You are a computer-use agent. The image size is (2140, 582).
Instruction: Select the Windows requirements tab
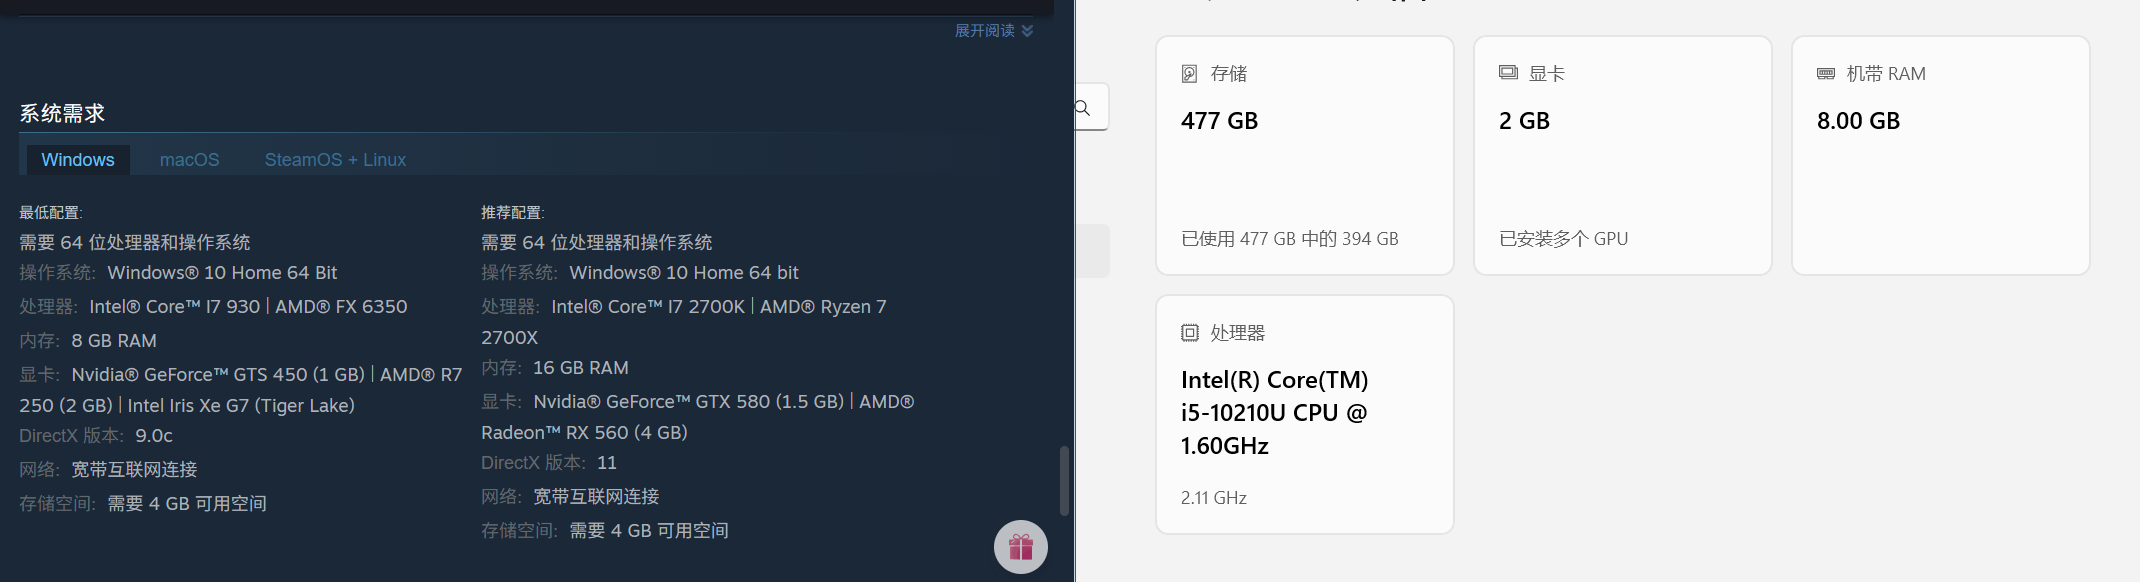point(77,160)
